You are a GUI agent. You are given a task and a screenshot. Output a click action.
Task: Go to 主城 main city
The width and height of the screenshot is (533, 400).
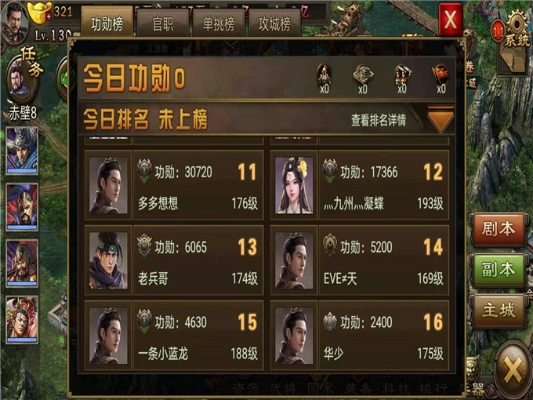pos(498,311)
